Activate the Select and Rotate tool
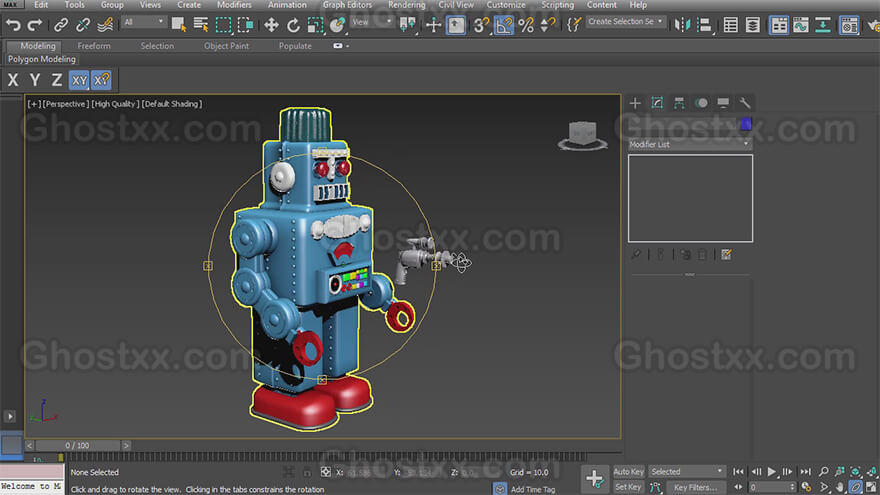The image size is (880, 495). tap(294, 25)
